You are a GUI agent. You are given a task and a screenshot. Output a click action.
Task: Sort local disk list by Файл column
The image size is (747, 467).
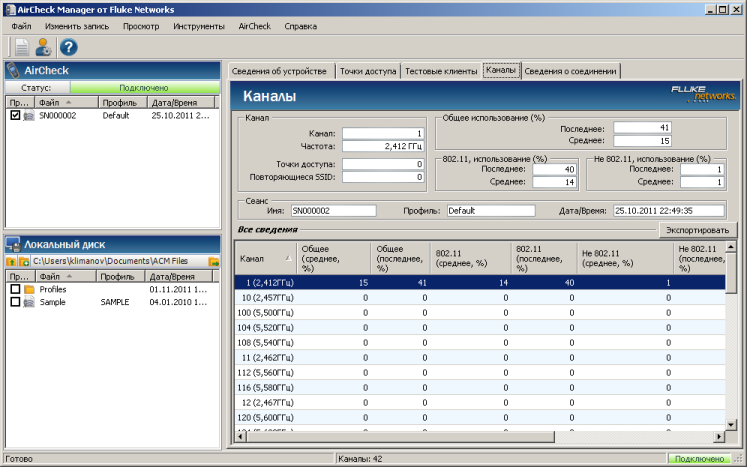pyautogui.click(x=65, y=276)
